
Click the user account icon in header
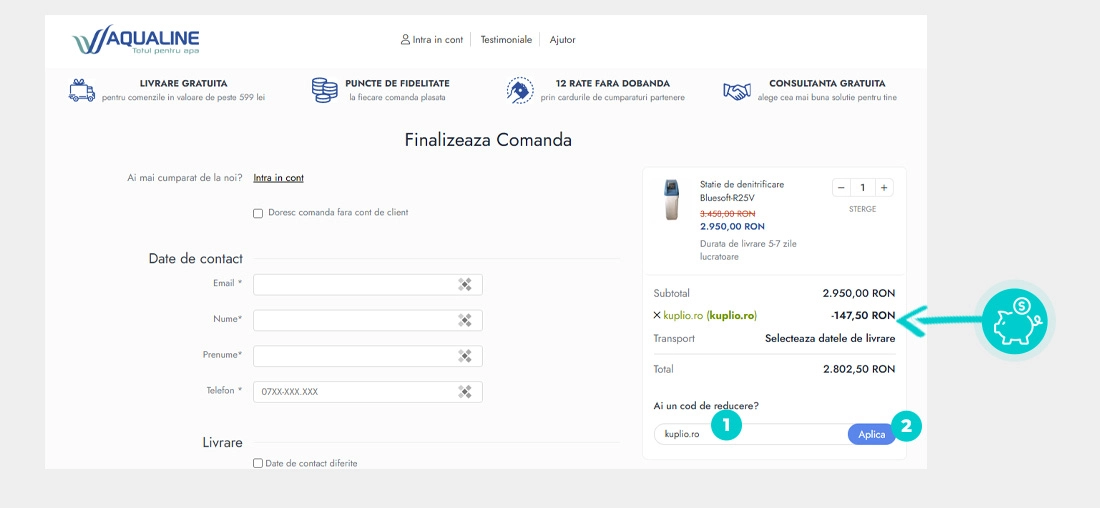405,39
